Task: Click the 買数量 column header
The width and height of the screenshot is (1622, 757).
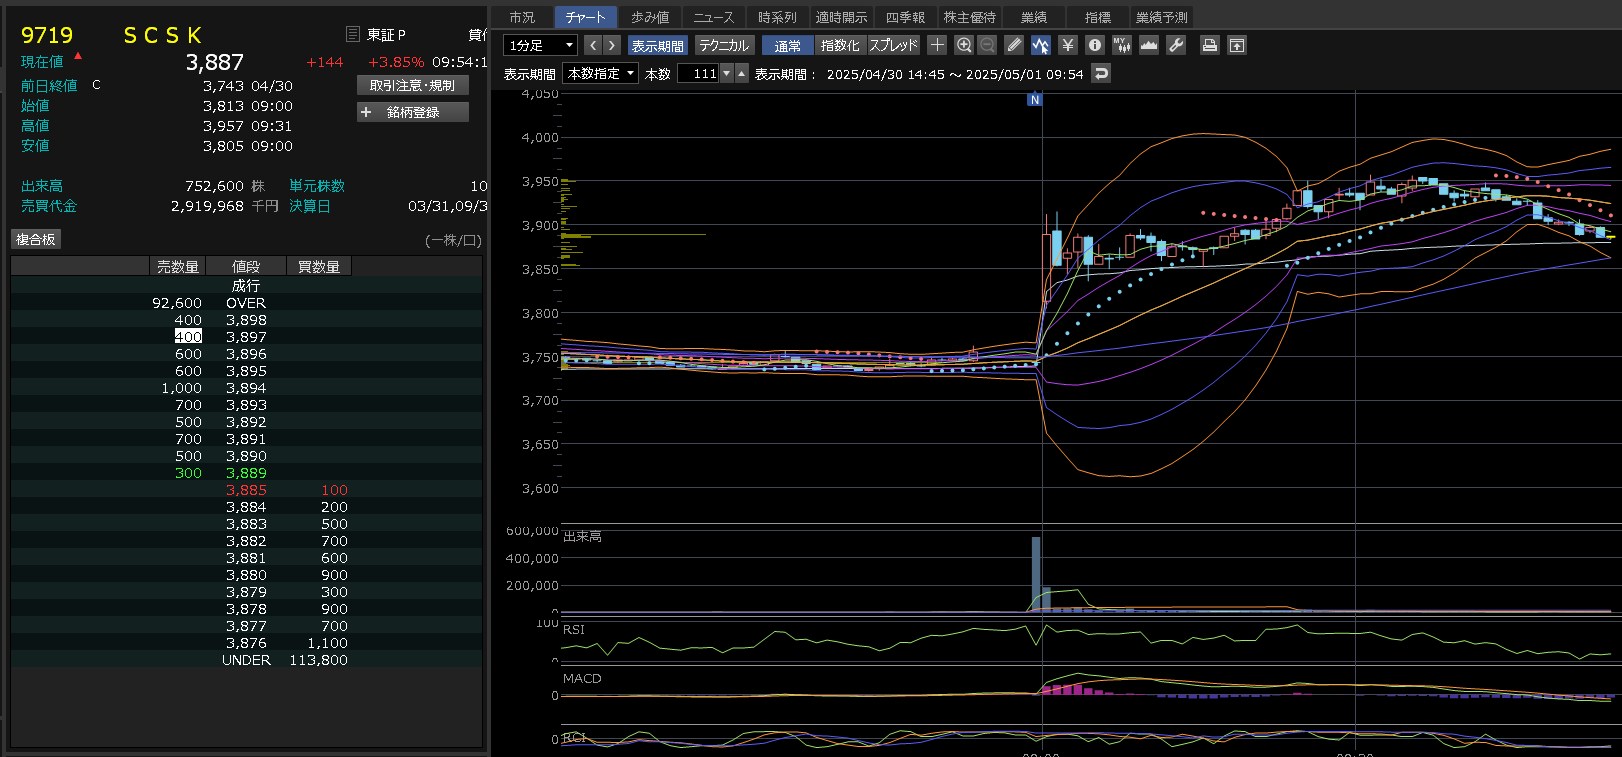Action: (x=319, y=267)
